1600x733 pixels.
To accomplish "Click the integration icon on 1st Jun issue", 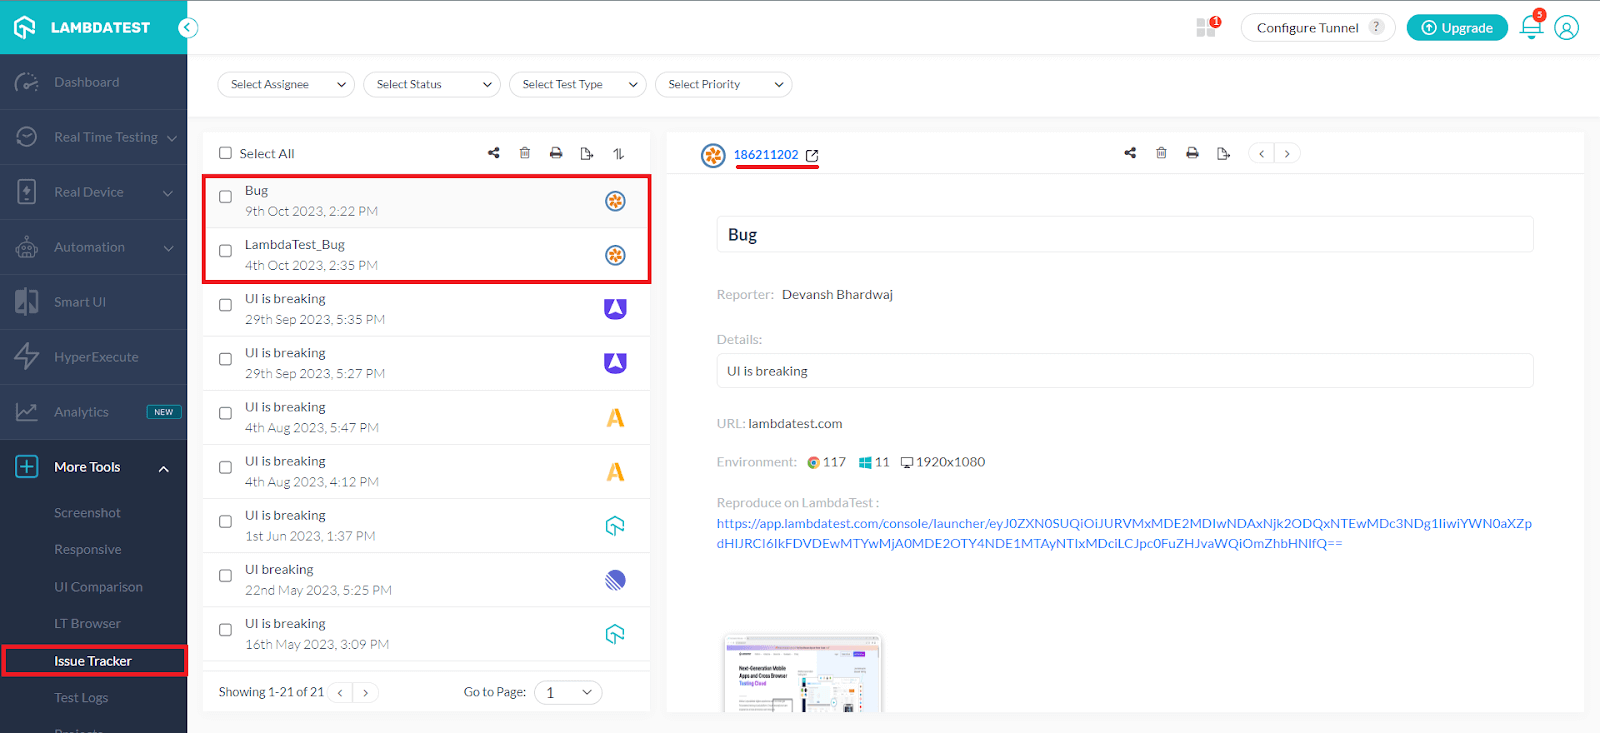I will tap(615, 526).
